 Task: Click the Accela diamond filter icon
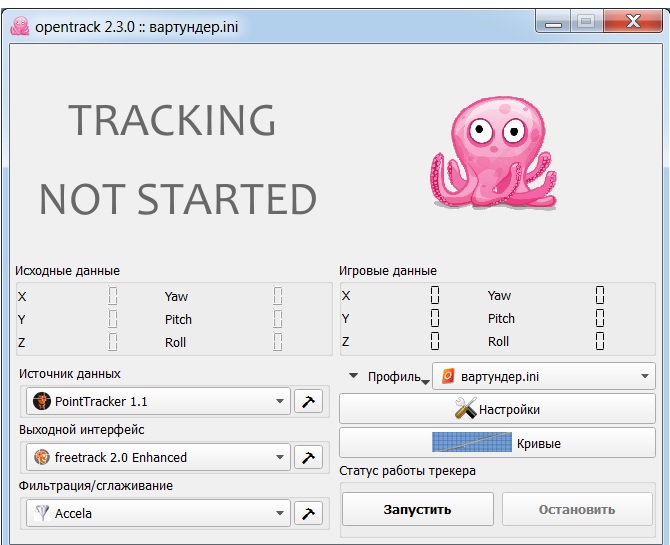point(41,513)
